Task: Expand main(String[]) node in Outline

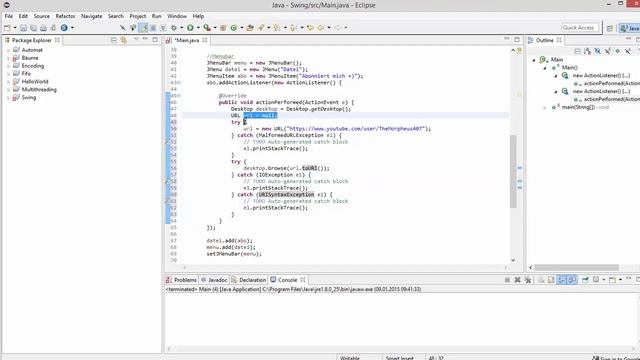Action: [x=545, y=107]
